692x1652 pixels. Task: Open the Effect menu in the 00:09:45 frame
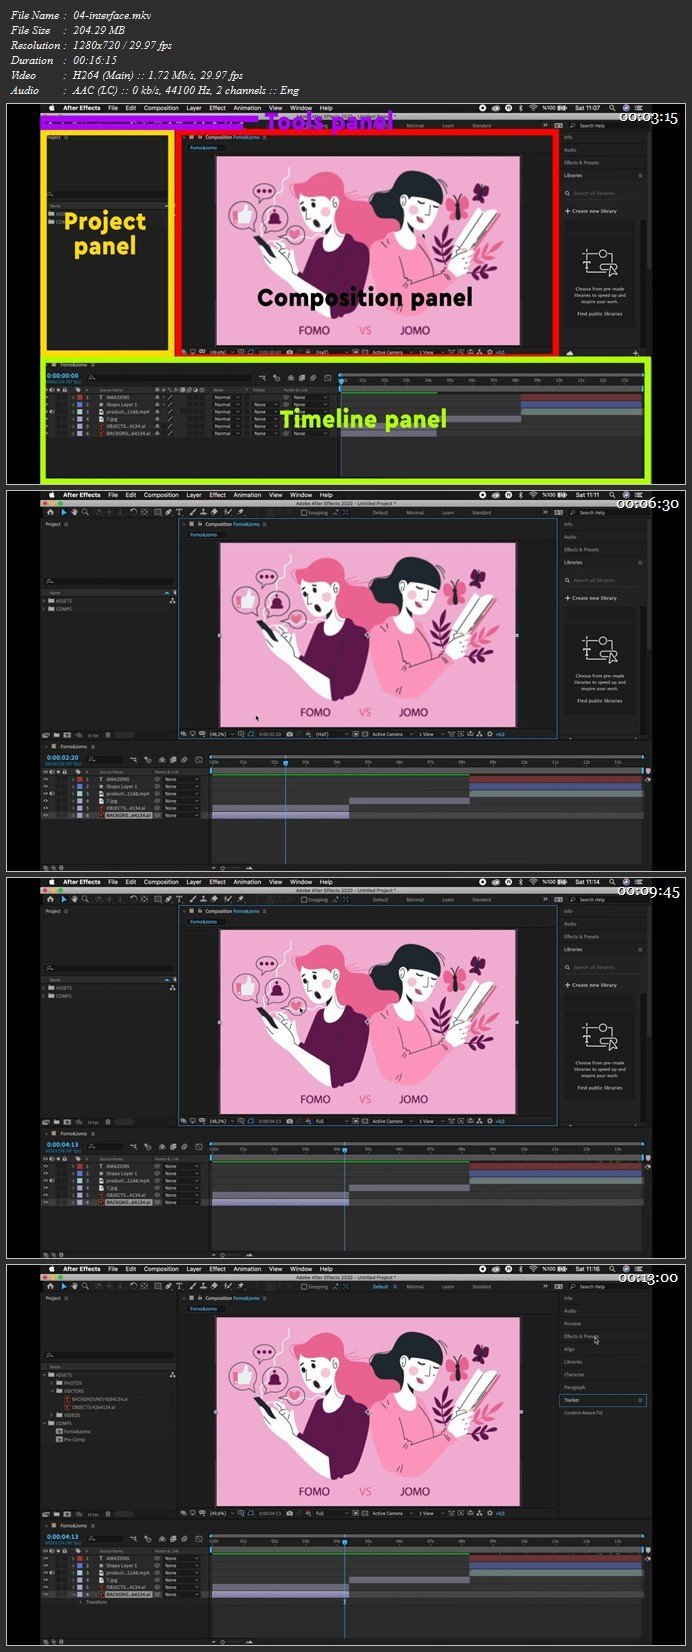217,882
